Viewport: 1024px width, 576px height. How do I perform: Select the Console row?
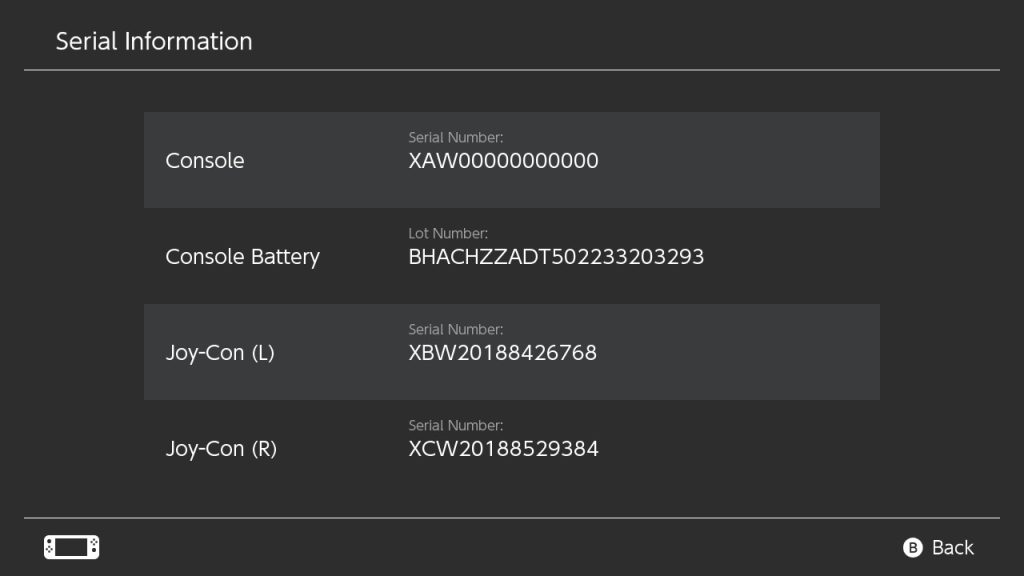(x=511, y=160)
